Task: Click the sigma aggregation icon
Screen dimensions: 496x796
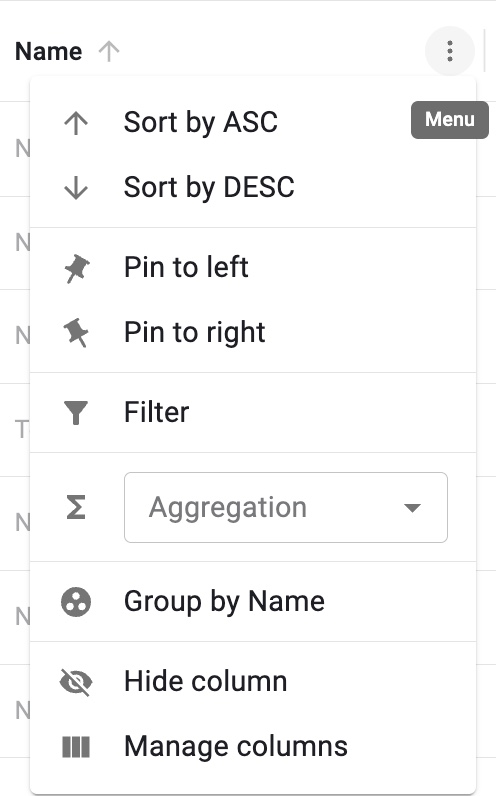Action: pyautogui.click(x=76, y=507)
